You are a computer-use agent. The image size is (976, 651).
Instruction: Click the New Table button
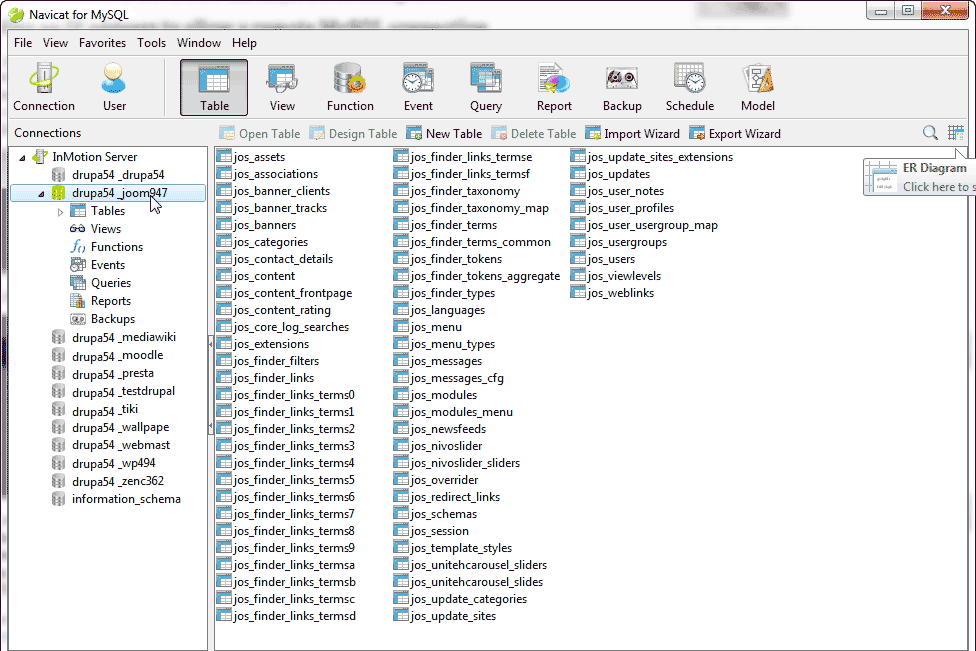[x=444, y=134]
